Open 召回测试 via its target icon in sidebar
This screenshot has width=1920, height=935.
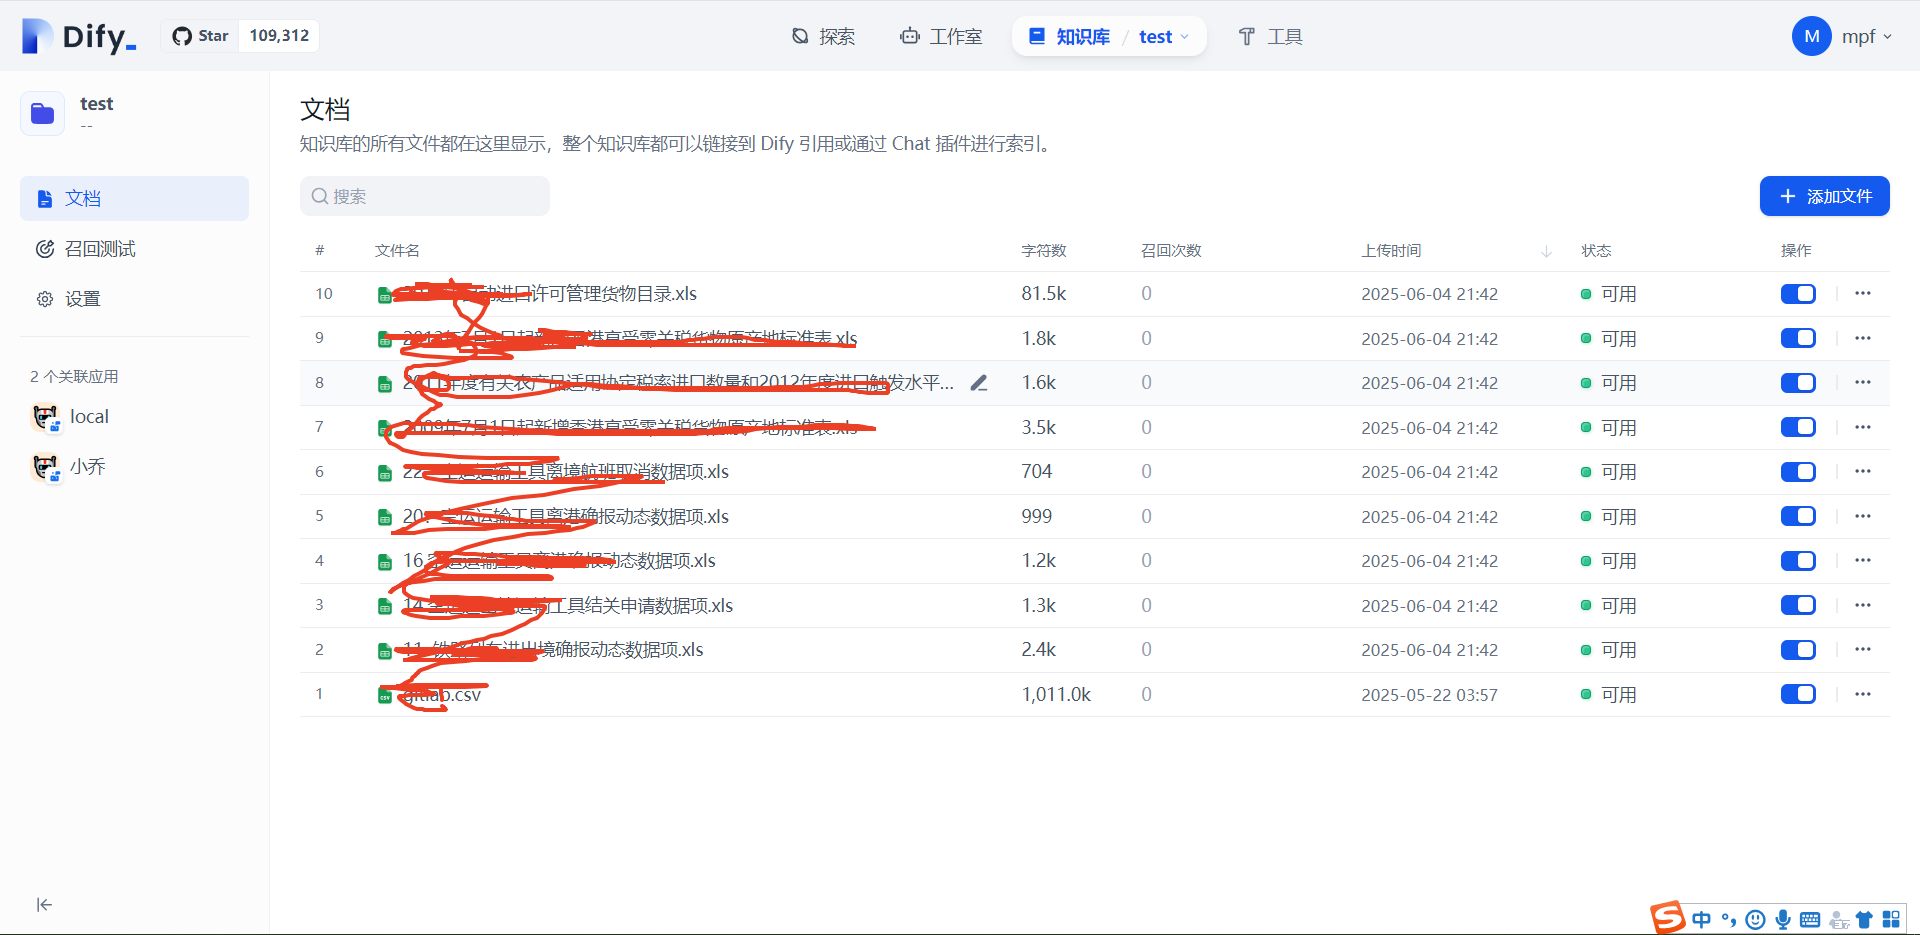click(x=45, y=248)
